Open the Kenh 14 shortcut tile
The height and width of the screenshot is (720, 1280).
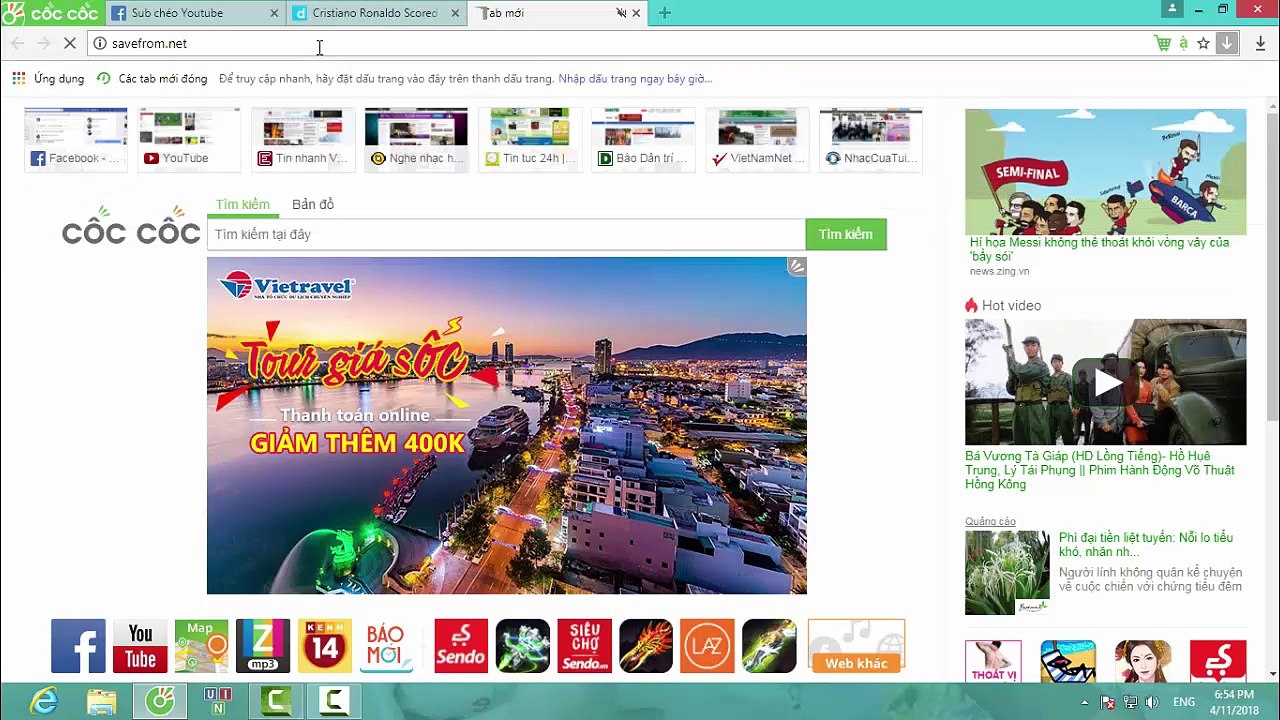[324, 646]
